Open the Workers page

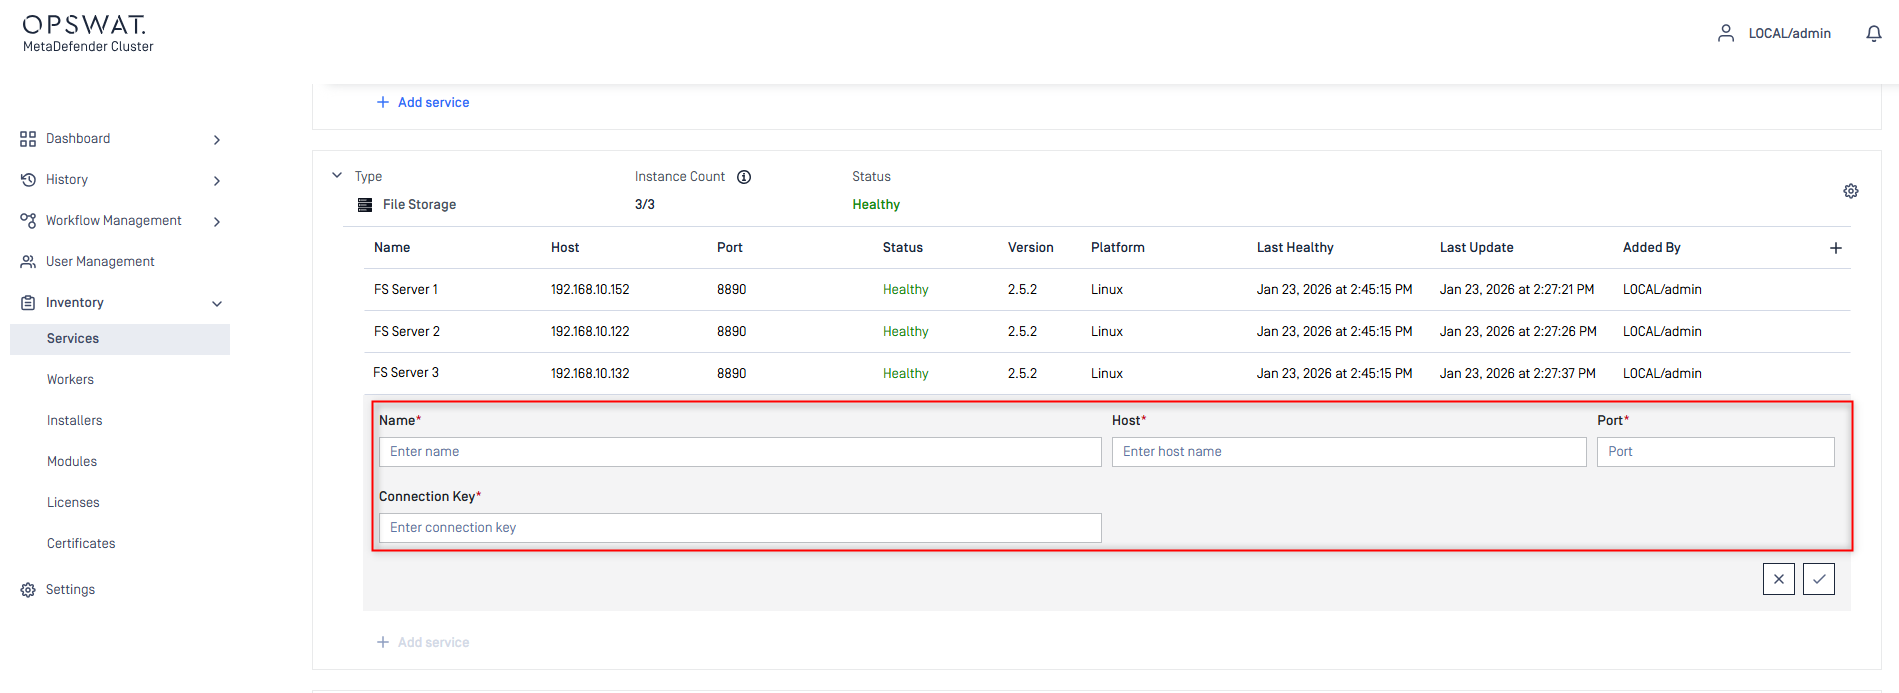click(70, 380)
